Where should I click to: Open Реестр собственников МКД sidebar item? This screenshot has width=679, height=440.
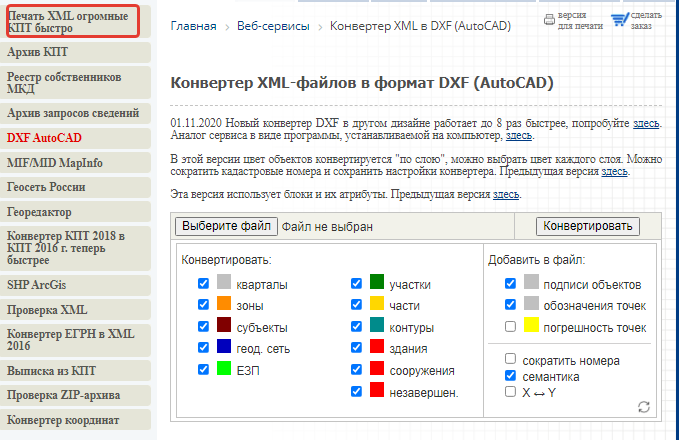(75, 83)
